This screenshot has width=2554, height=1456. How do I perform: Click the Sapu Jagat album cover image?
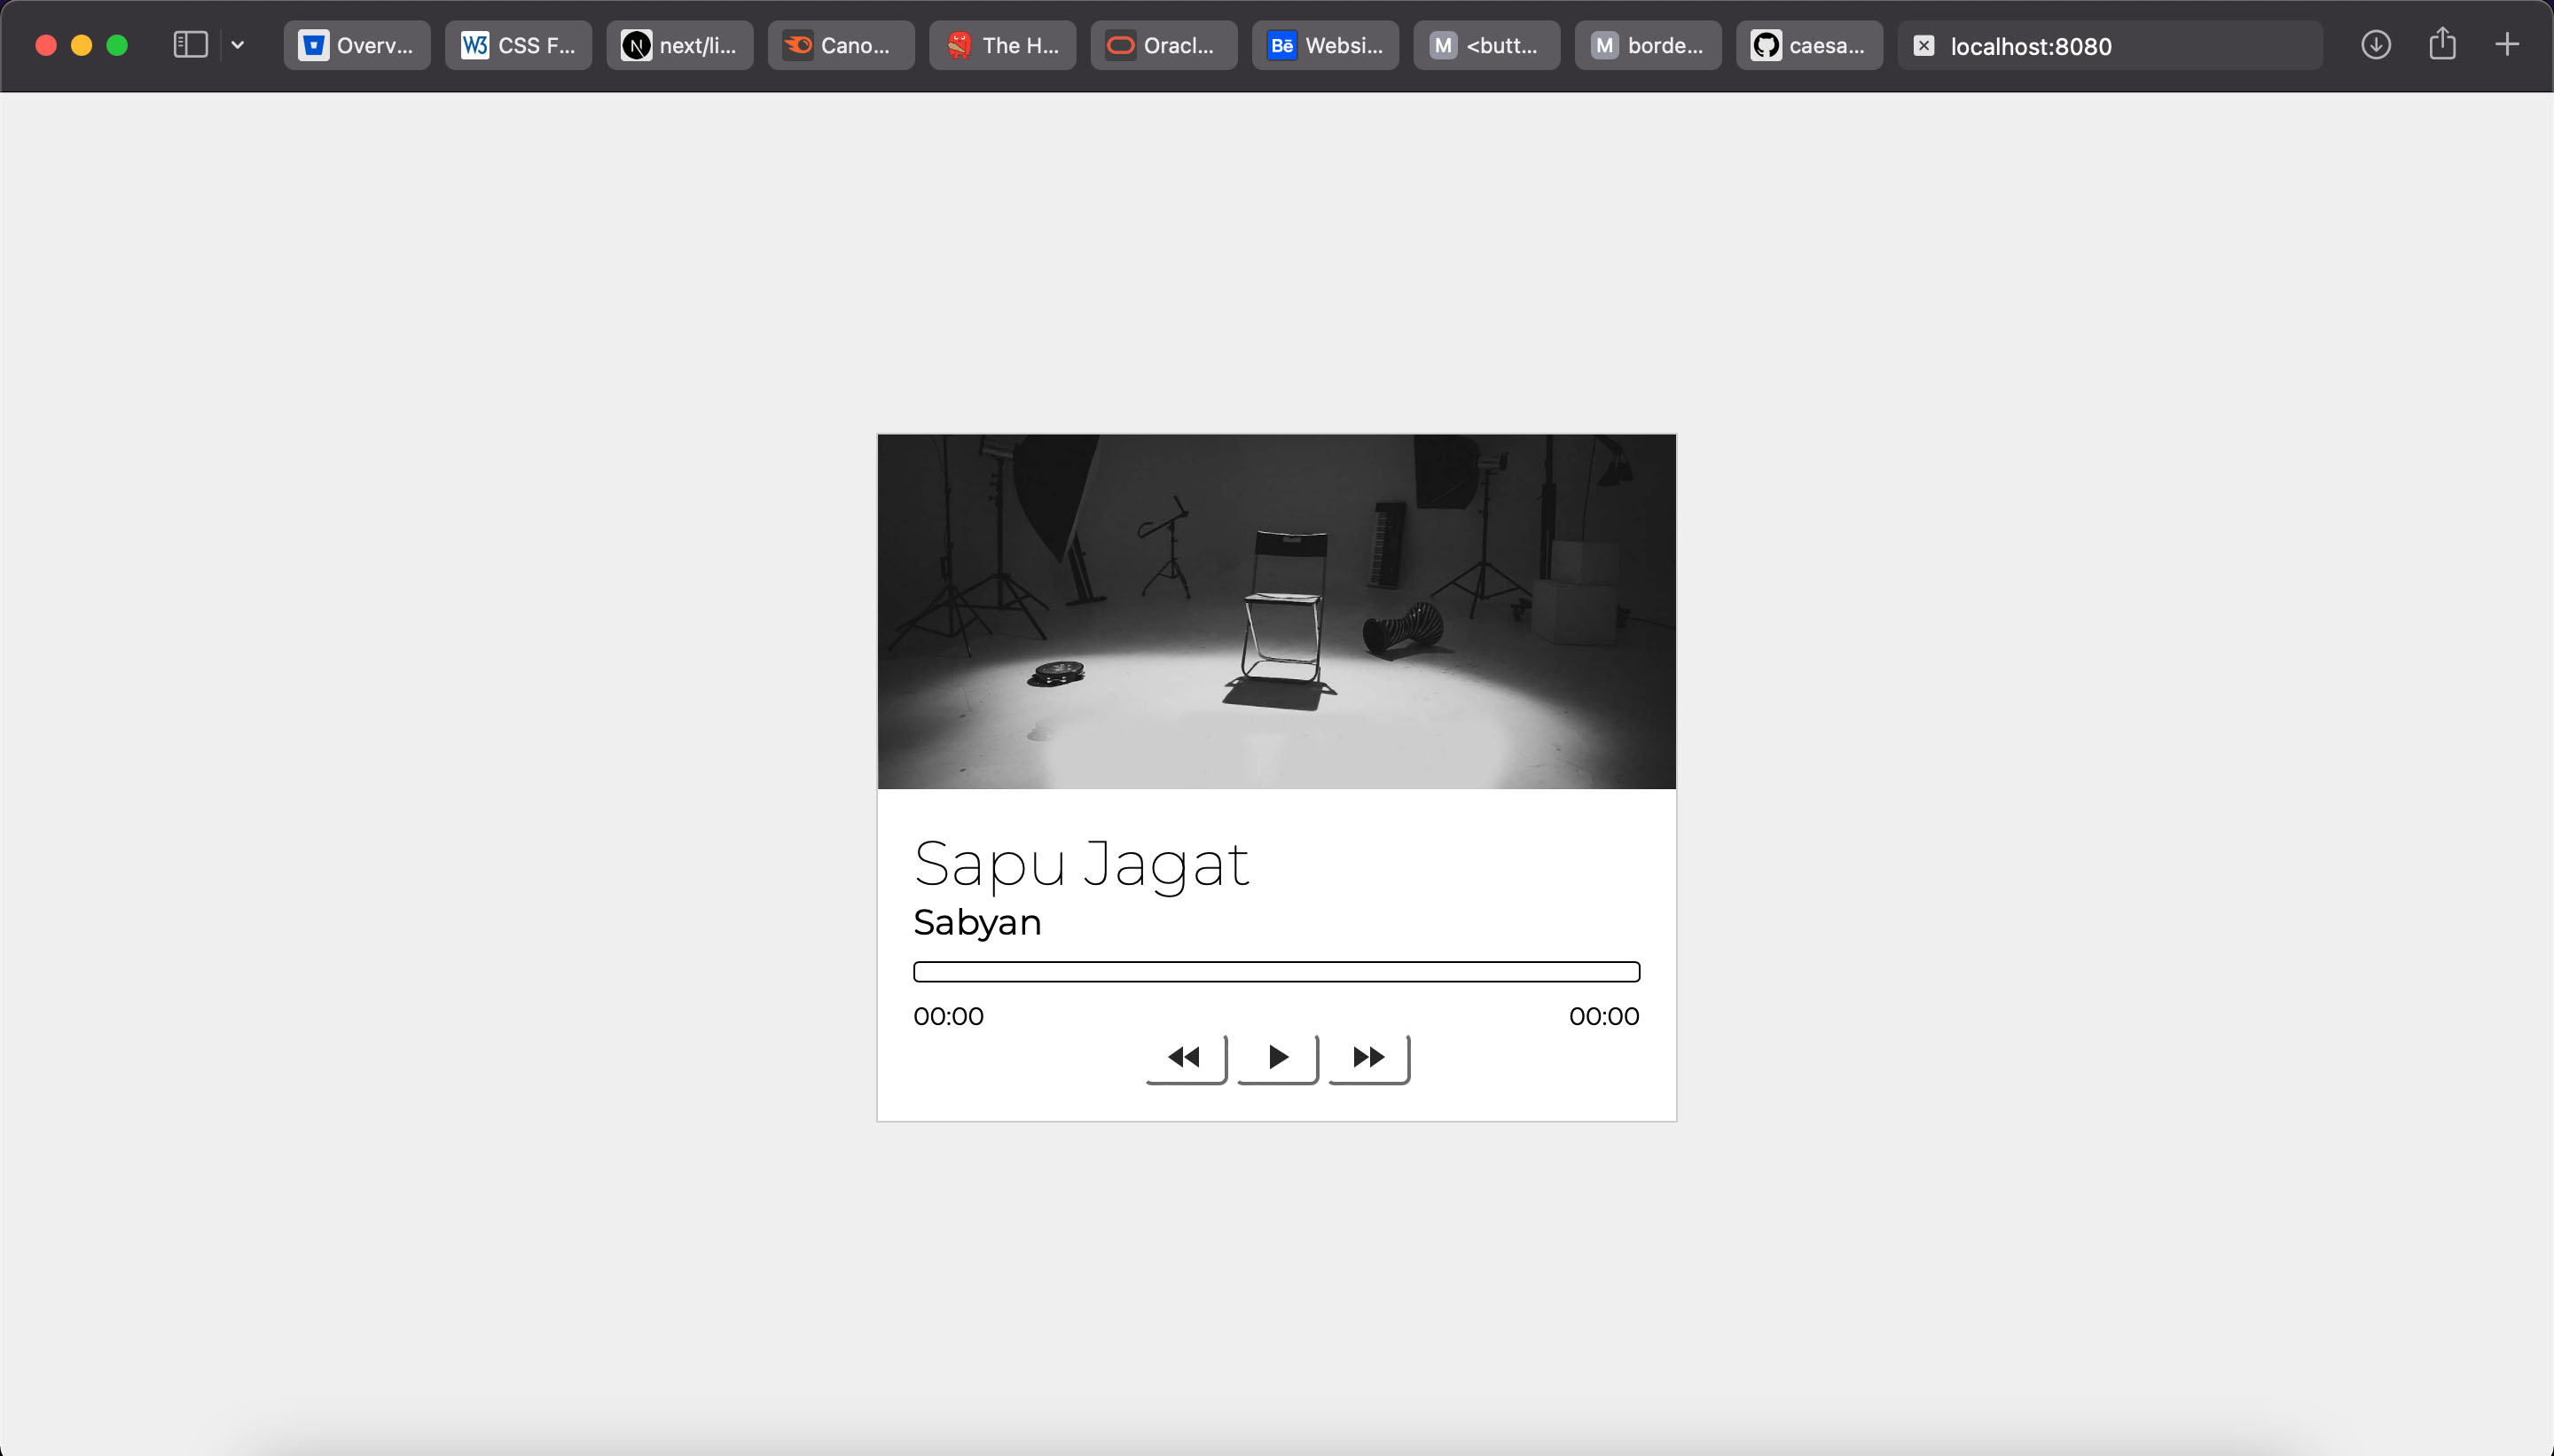coord(1276,611)
